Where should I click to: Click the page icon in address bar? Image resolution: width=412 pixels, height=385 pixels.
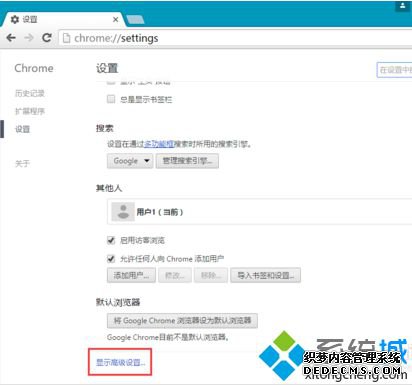click(67, 38)
